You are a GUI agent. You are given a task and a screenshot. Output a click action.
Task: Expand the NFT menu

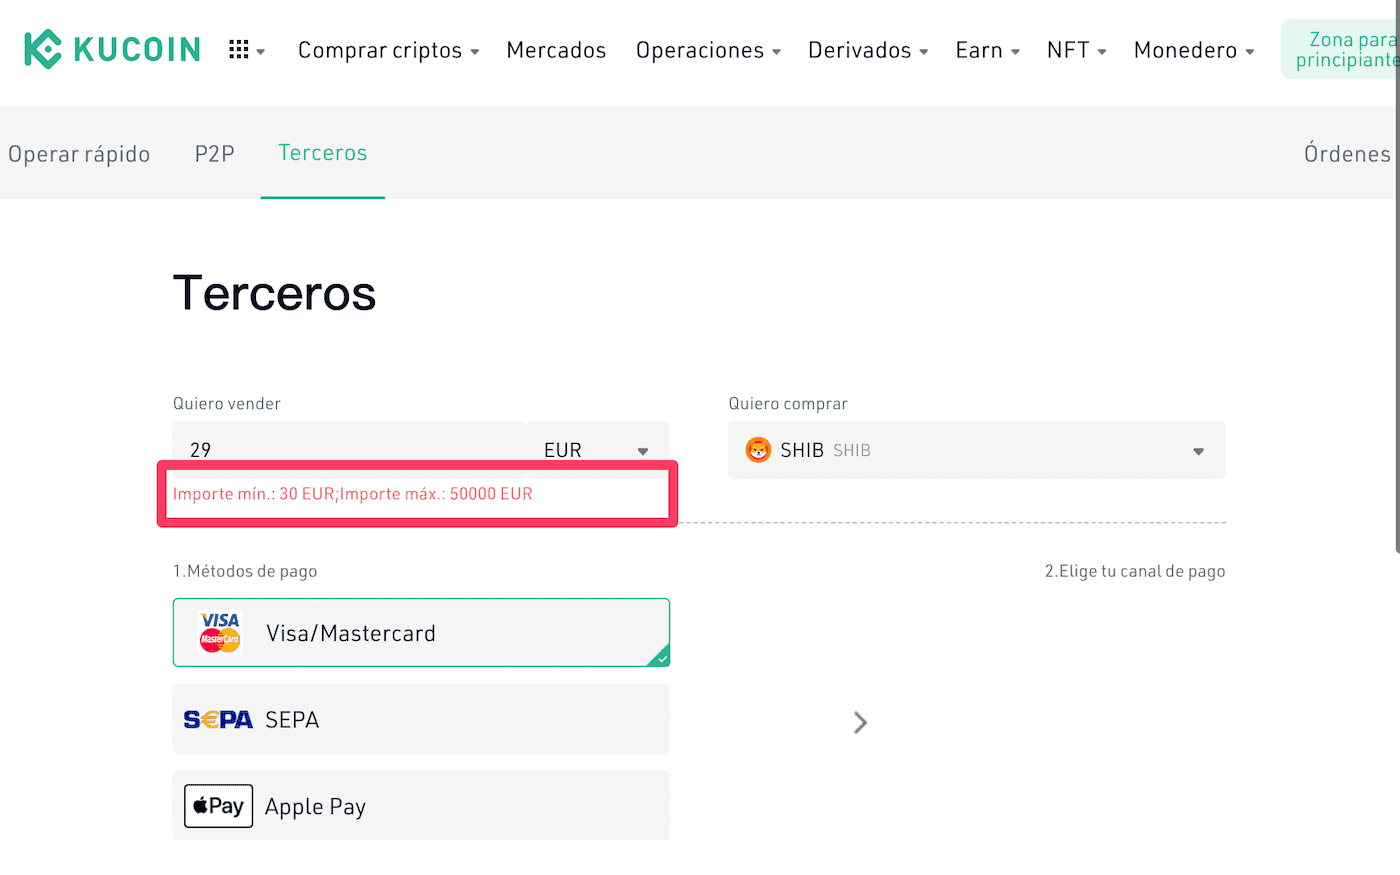click(1076, 50)
